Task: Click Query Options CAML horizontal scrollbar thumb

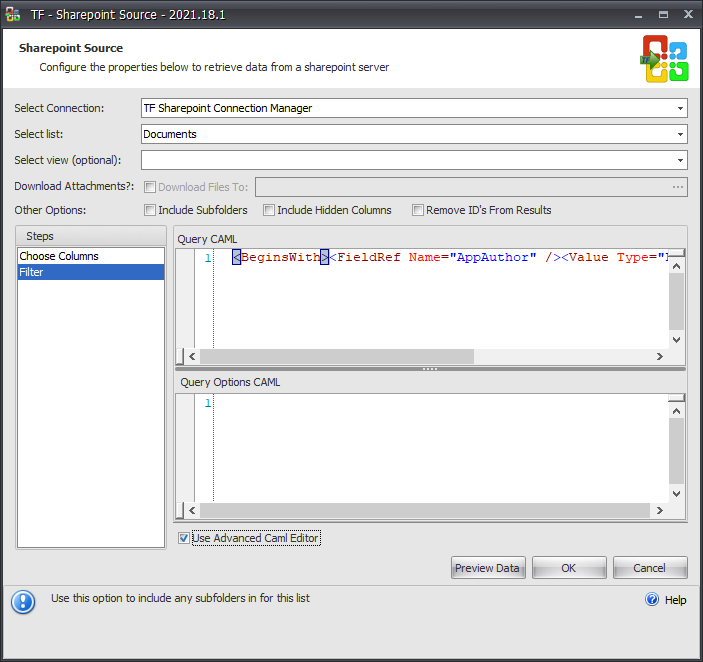Action: point(425,510)
